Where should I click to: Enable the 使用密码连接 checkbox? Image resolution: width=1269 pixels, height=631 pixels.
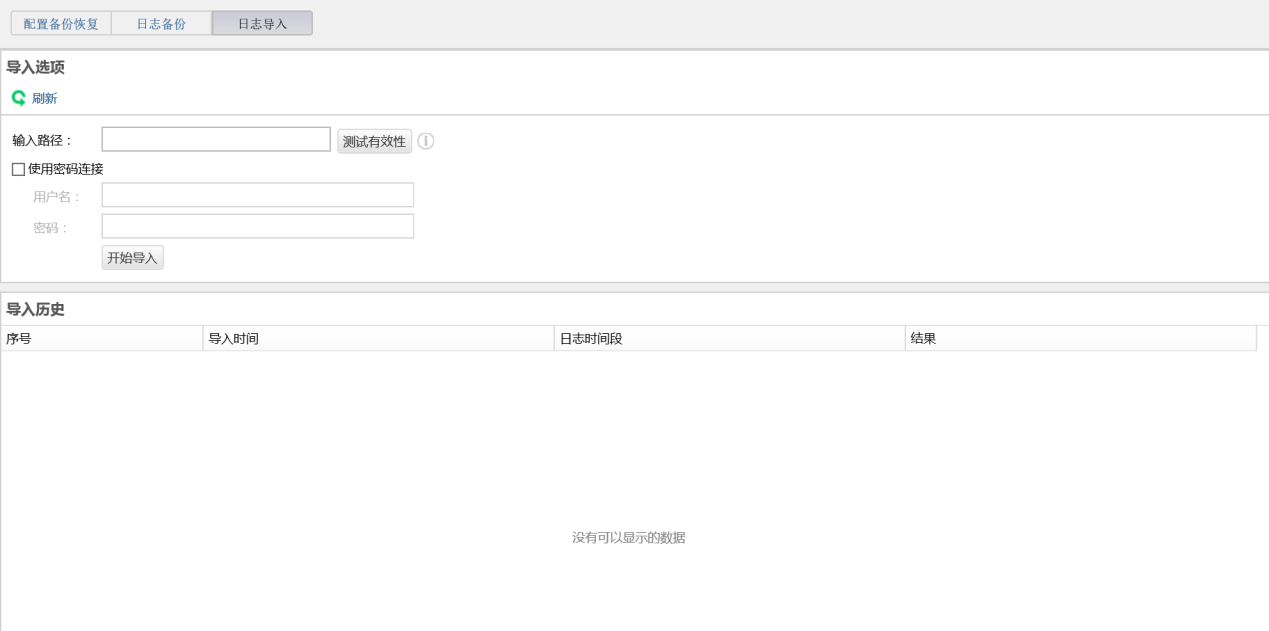[x=18, y=169]
